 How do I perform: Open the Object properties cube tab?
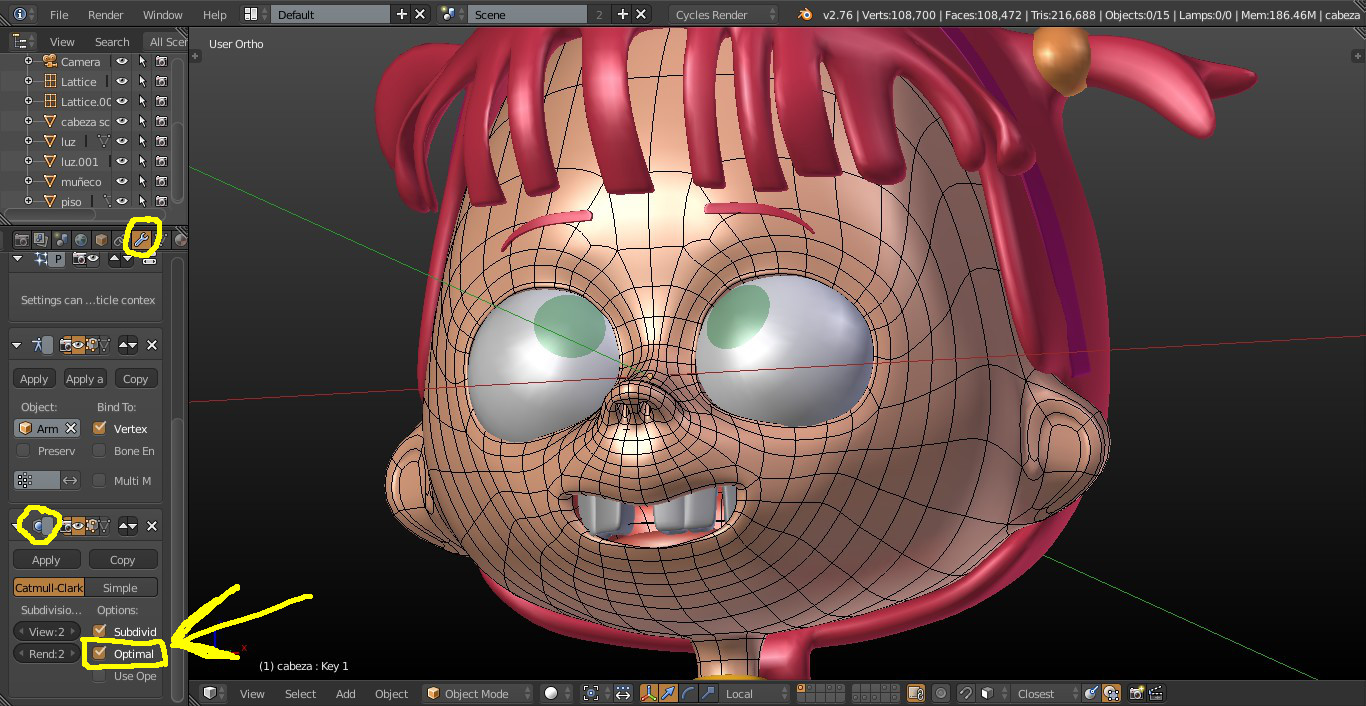[101, 240]
